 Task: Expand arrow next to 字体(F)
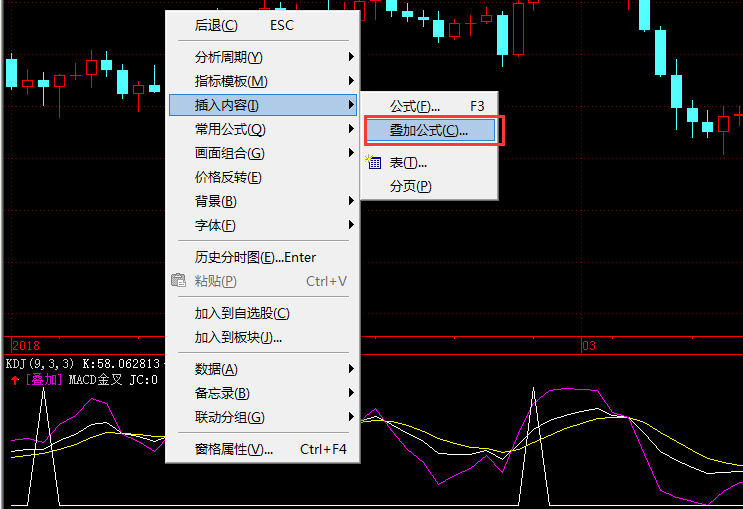[351, 225]
